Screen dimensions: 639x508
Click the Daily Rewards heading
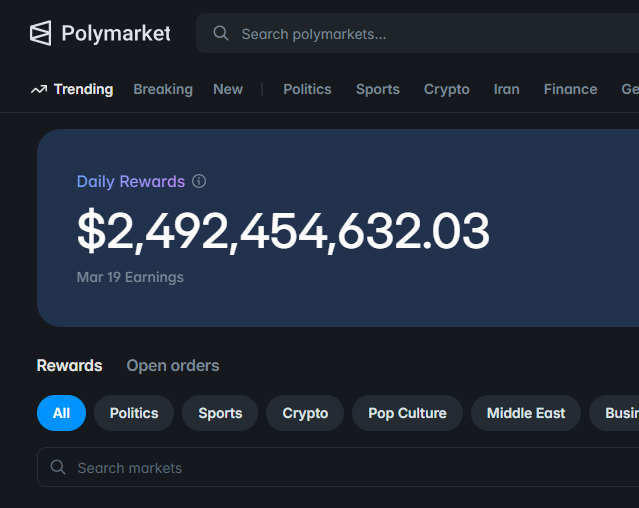coord(131,181)
